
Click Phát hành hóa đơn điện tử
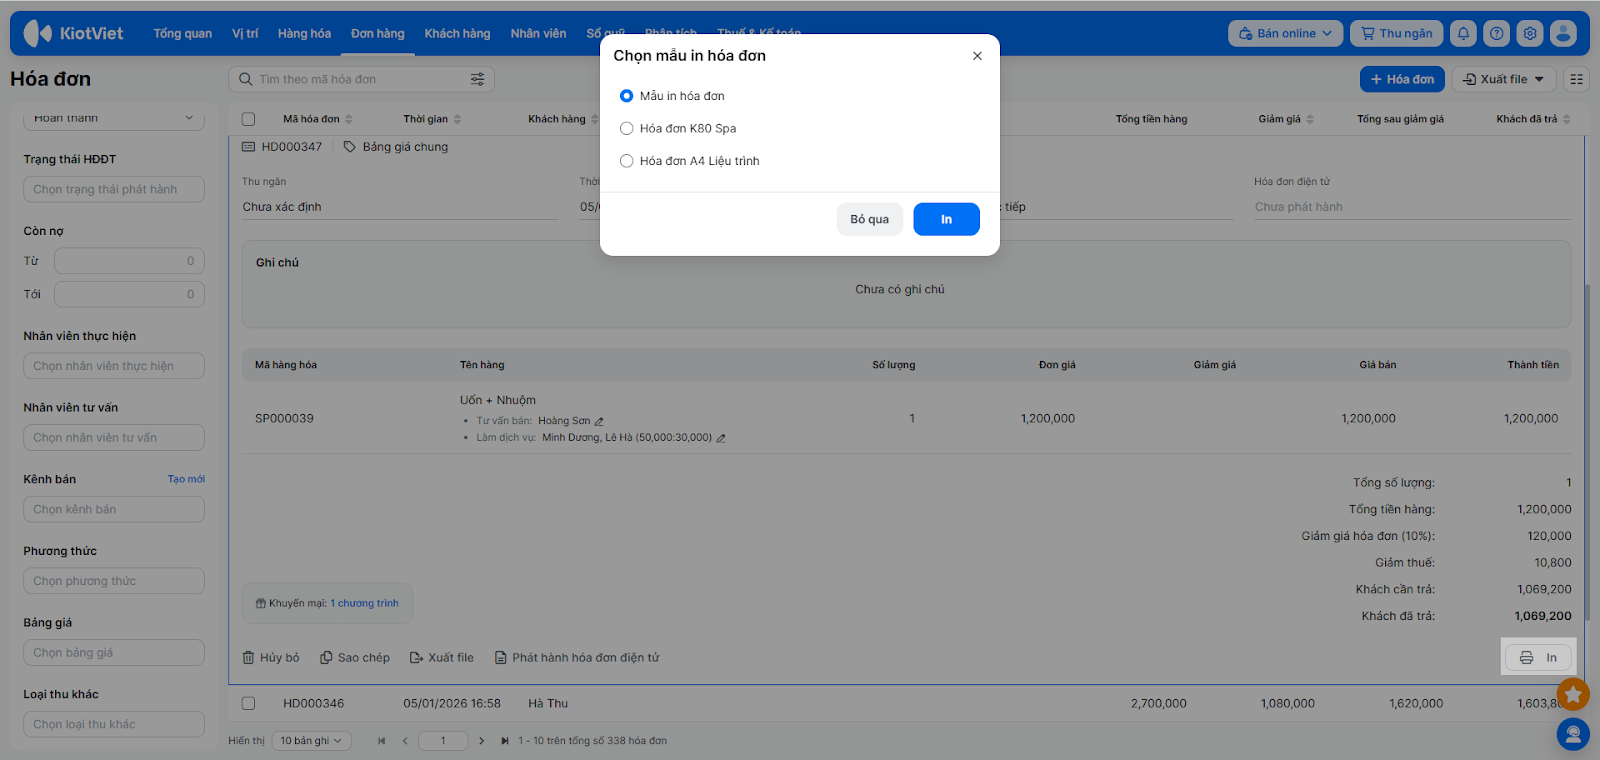coord(577,657)
